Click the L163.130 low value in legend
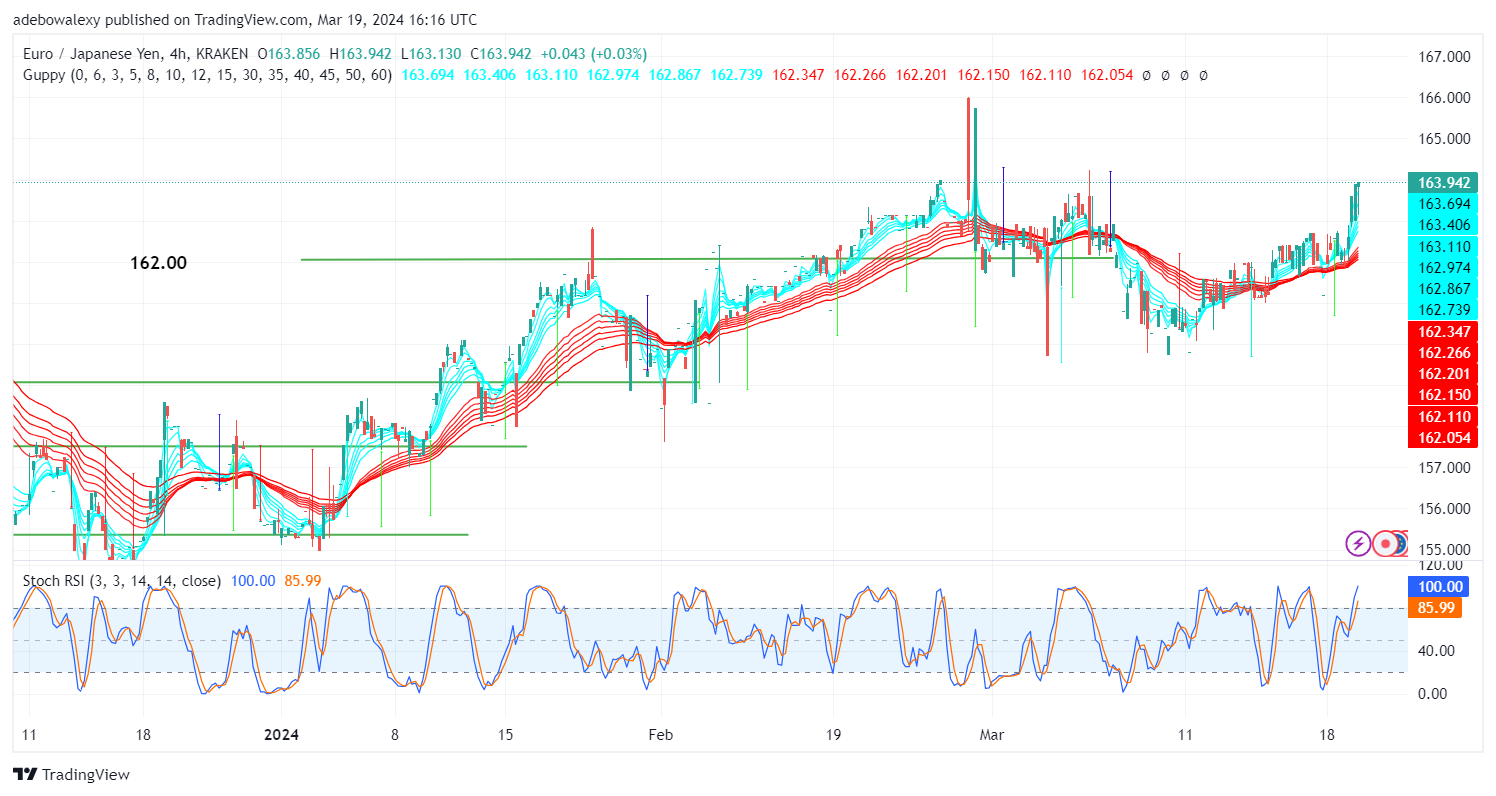Viewport: 1496px width, 796px height. pos(433,54)
